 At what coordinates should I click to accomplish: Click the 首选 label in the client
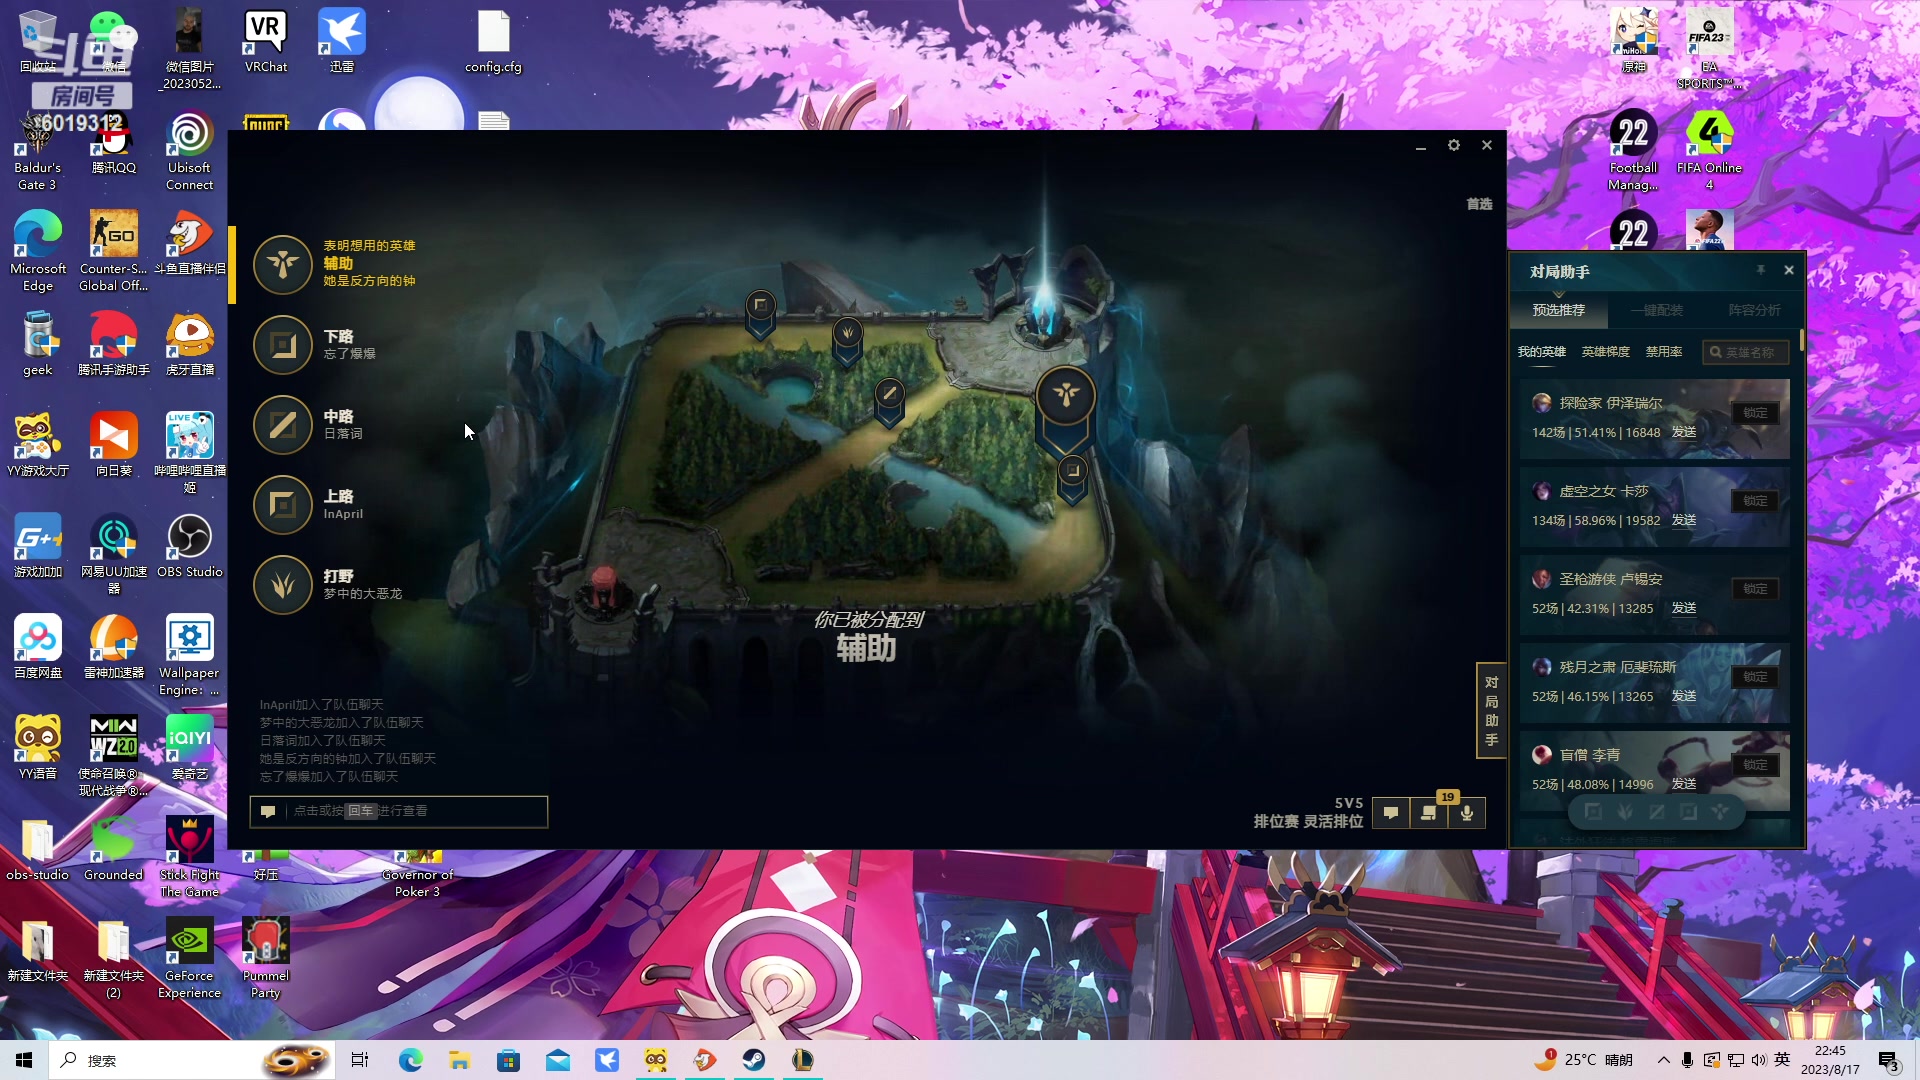tap(1479, 204)
